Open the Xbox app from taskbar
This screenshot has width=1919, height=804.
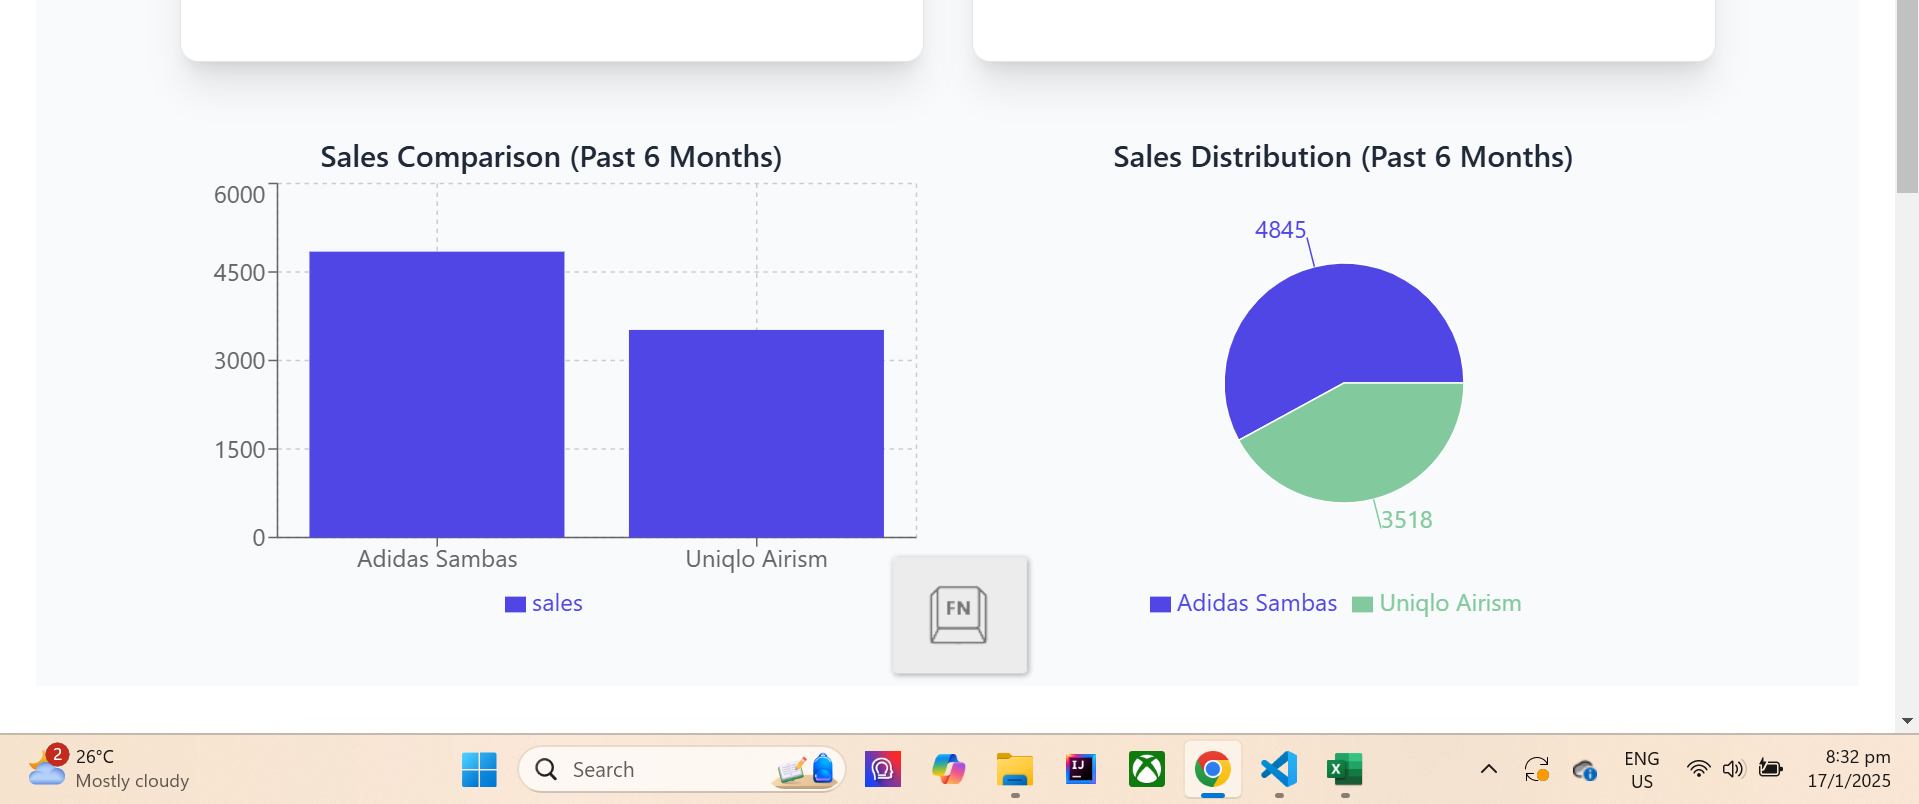click(x=1146, y=769)
